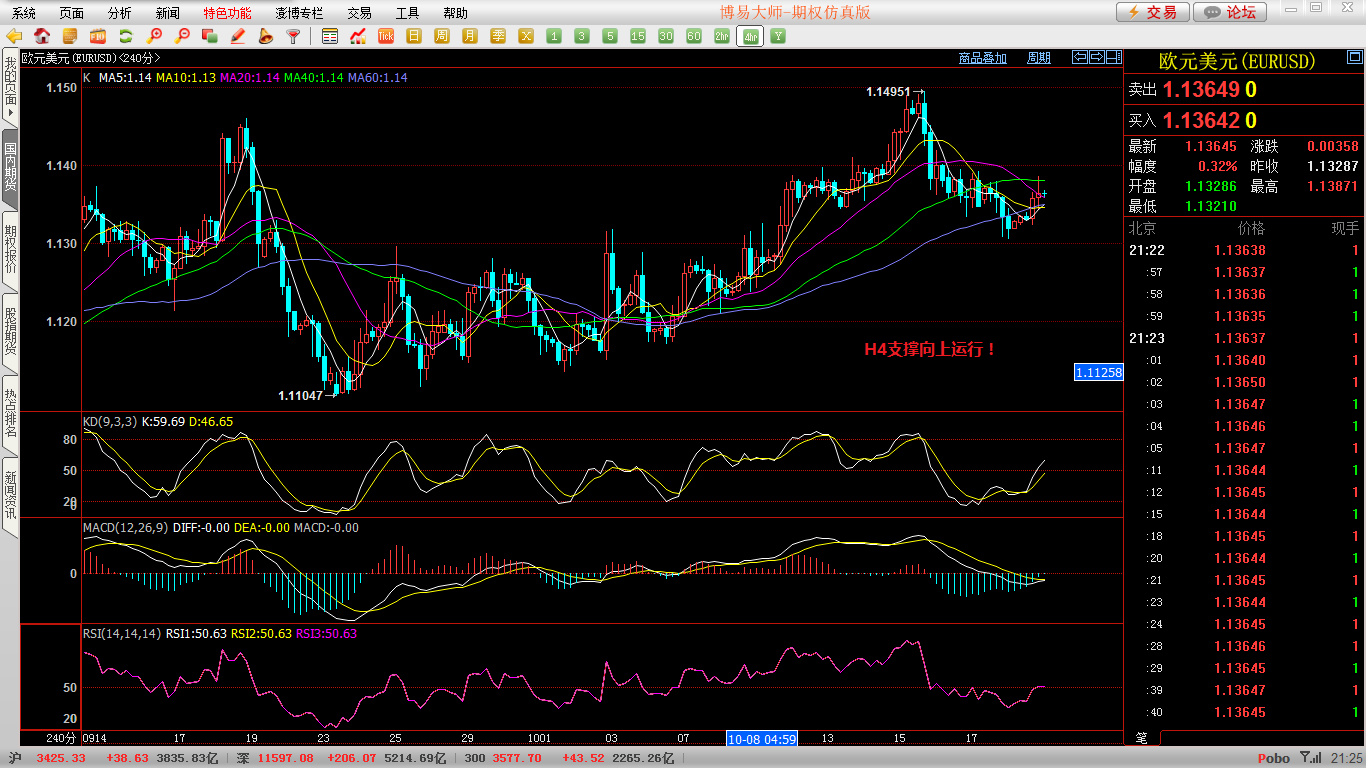
Task: Select the 30-minute period button
Action: pos(666,36)
